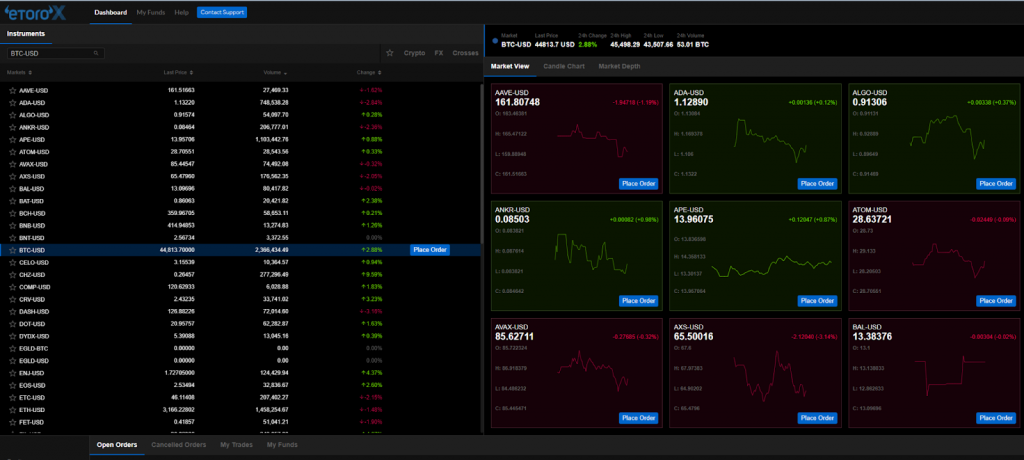
Task: Open the My Funds top menu
Action: point(151,12)
